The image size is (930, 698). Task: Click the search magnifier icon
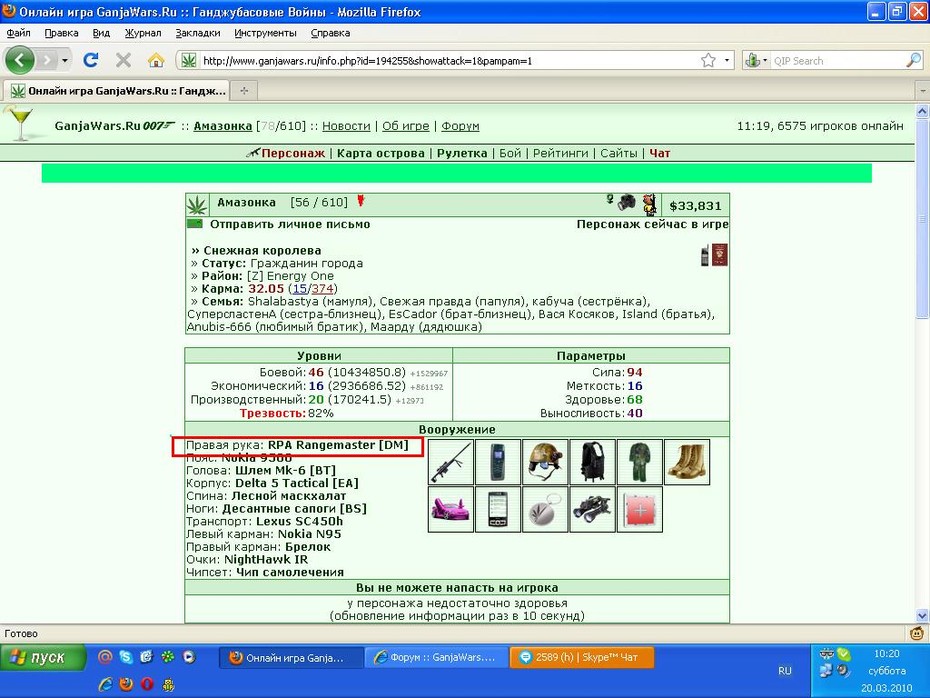914,60
